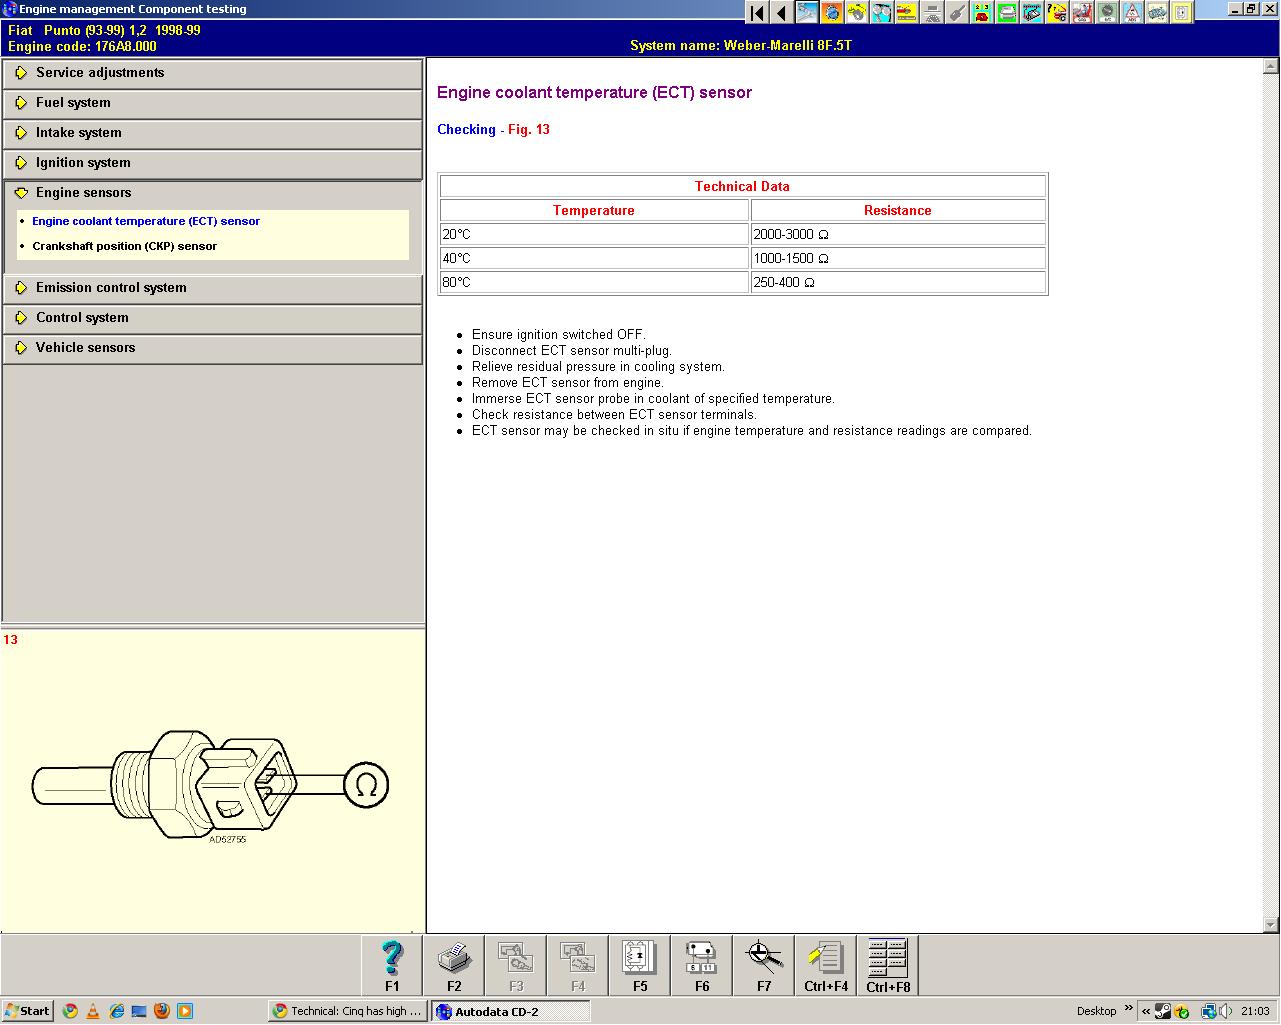The height and width of the screenshot is (1025, 1281).
Task: Show hidden tray icons chevron
Action: point(1146,1011)
